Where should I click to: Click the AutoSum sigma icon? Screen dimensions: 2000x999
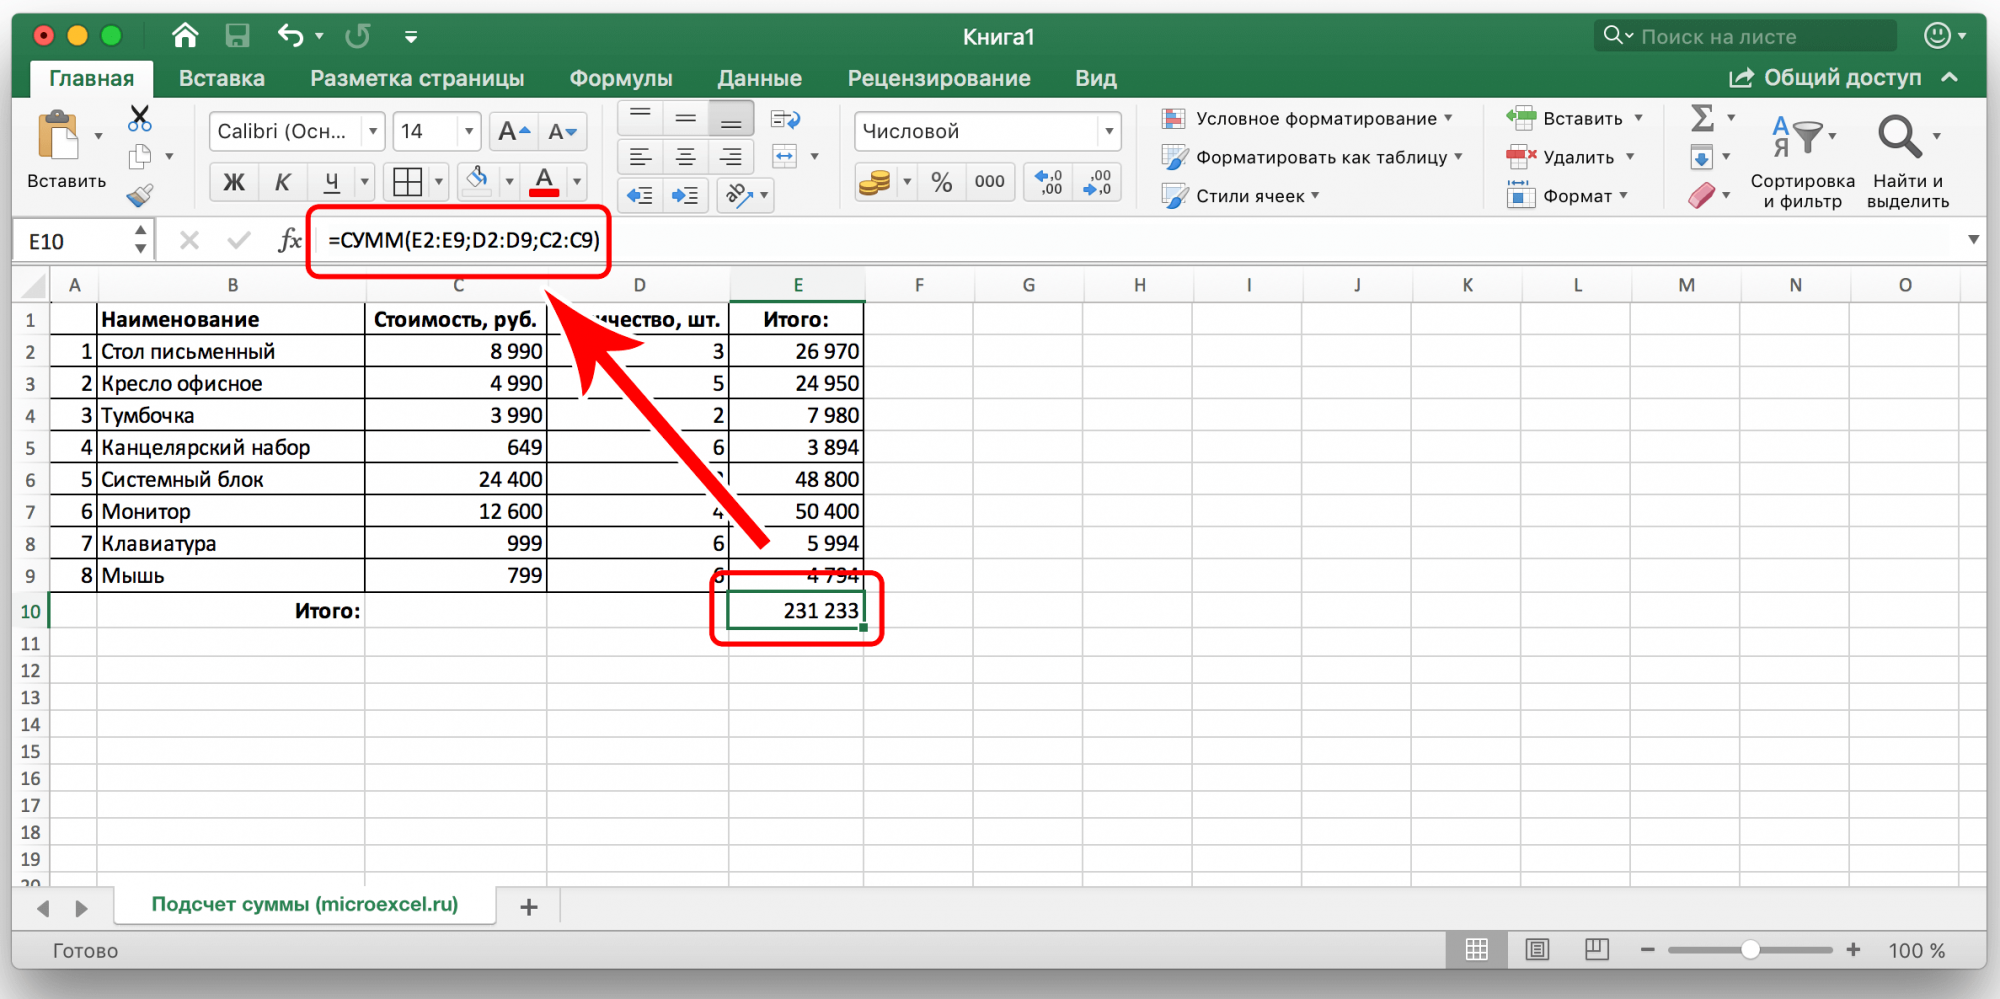pyautogui.click(x=1702, y=118)
